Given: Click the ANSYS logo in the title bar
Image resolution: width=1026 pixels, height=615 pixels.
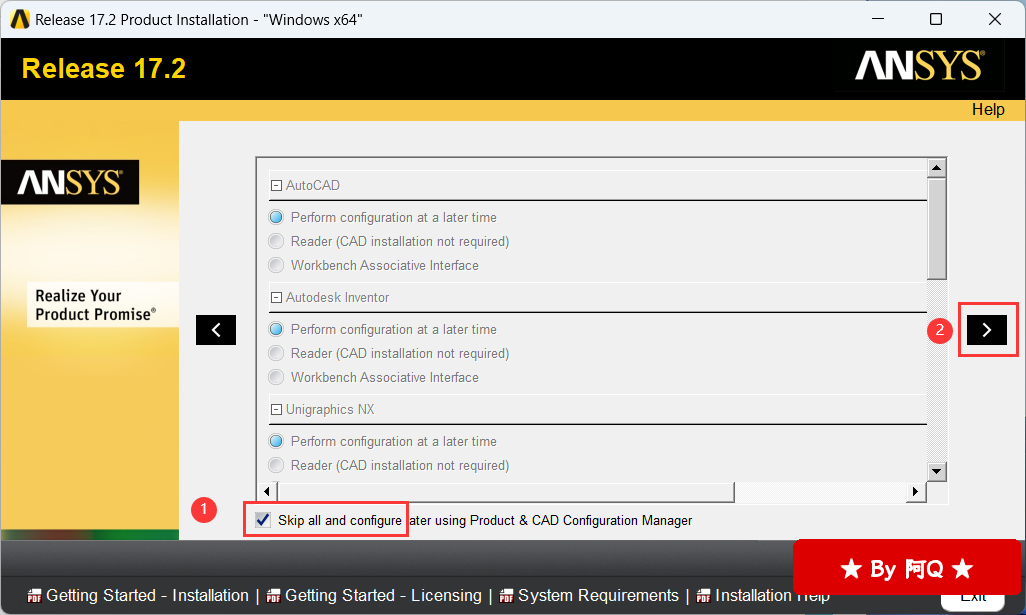Looking at the screenshot, I should [20, 20].
